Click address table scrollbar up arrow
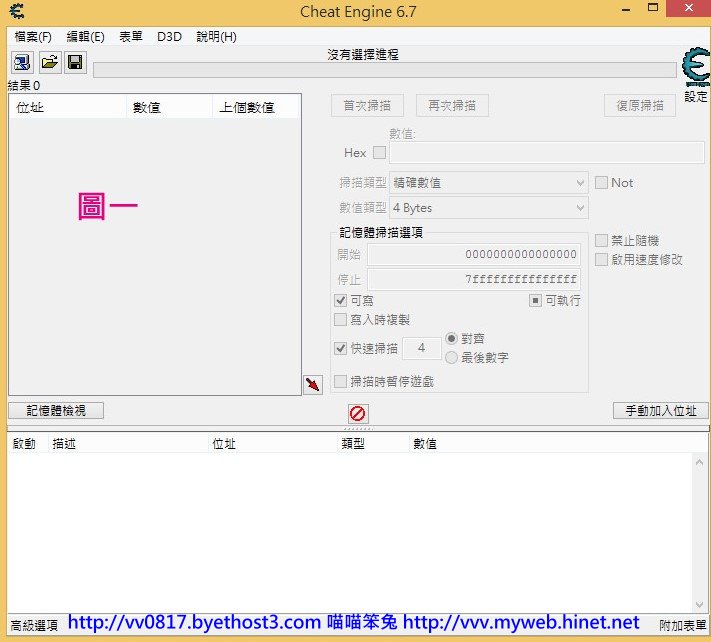 [x=699, y=462]
